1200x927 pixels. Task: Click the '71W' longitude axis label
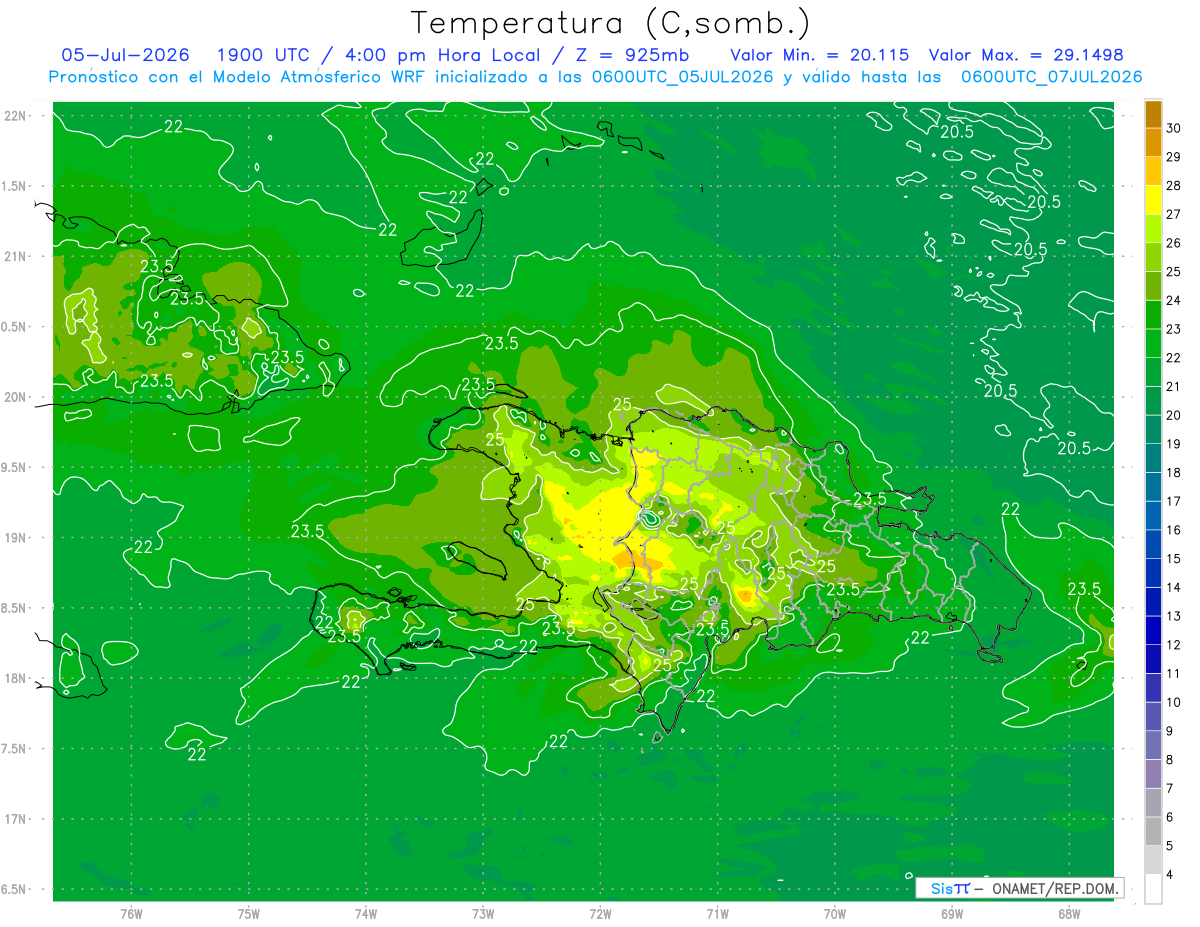717,914
